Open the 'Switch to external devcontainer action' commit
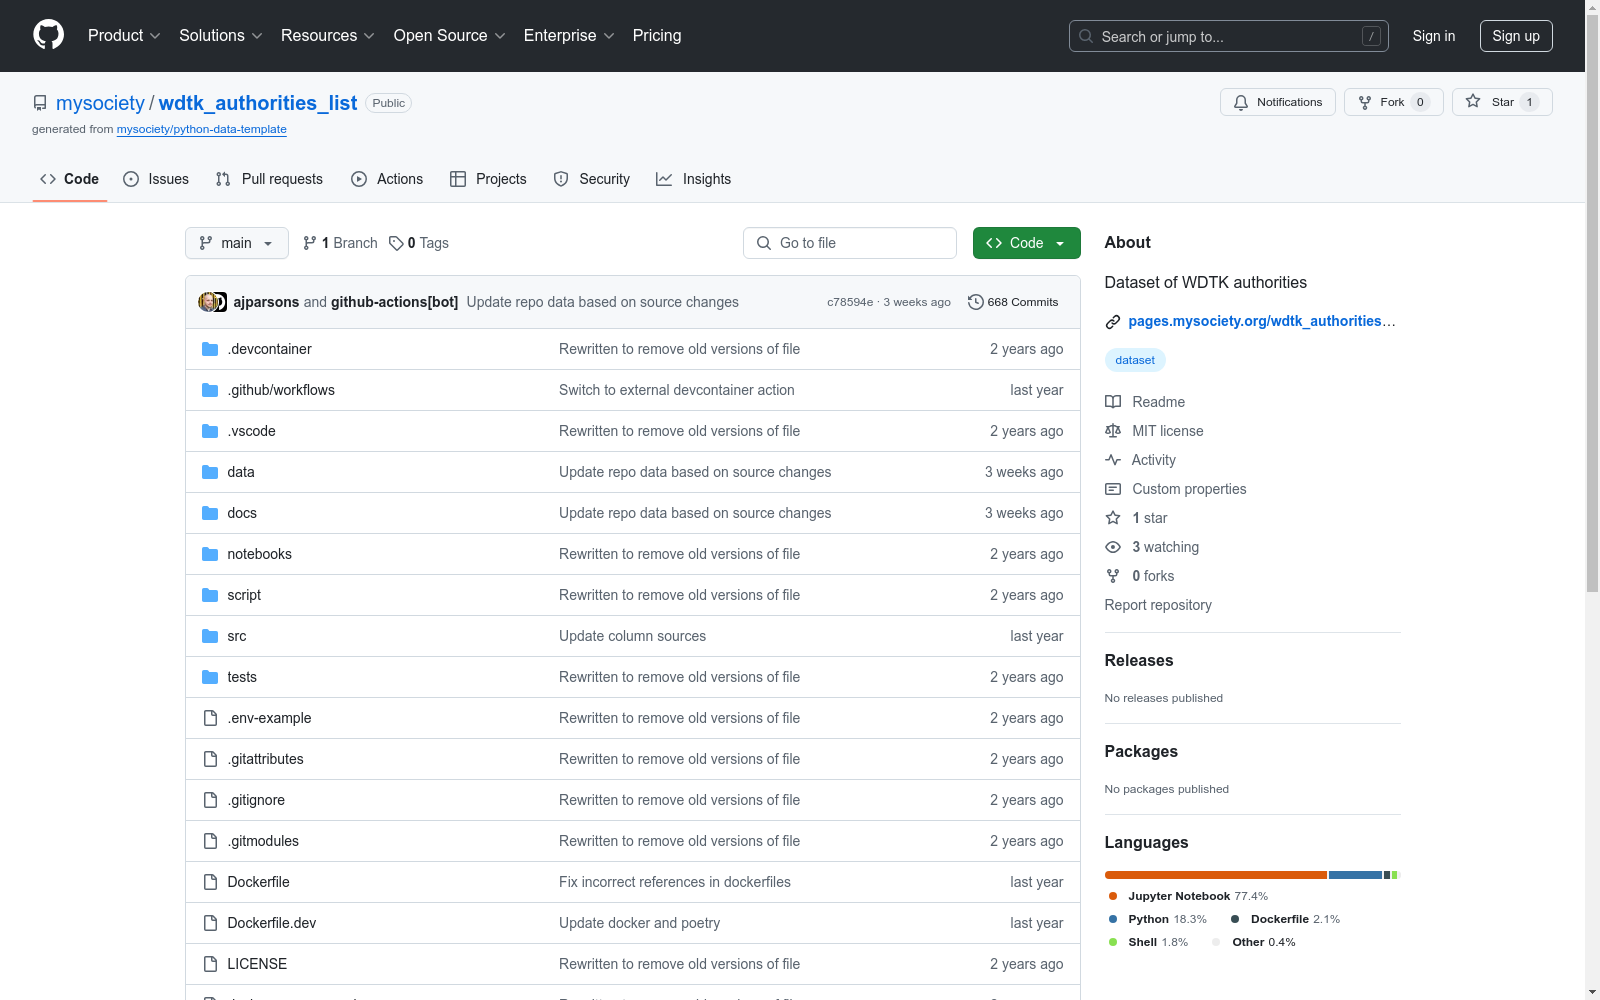 click(x=677, y=390)
